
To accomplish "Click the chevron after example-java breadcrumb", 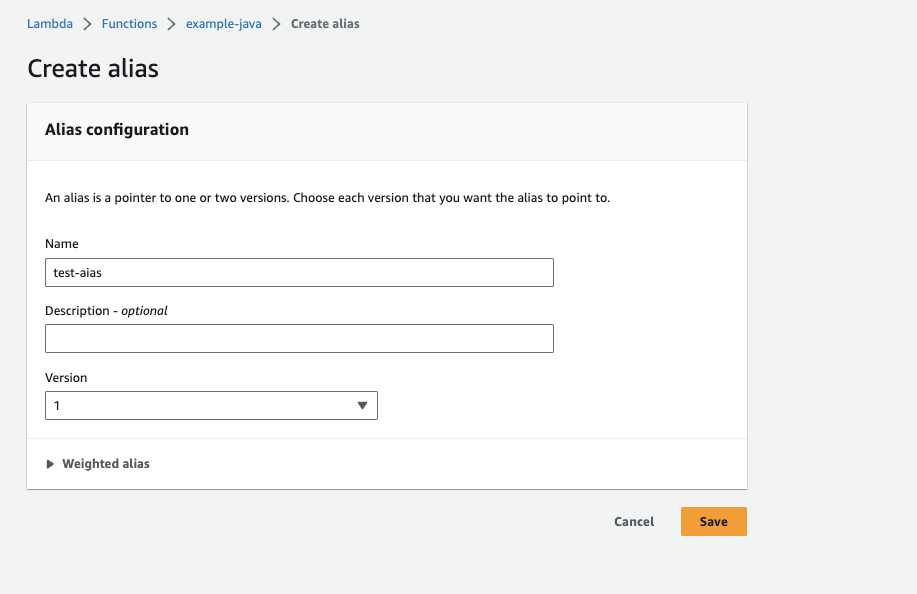I will [276, 24].
